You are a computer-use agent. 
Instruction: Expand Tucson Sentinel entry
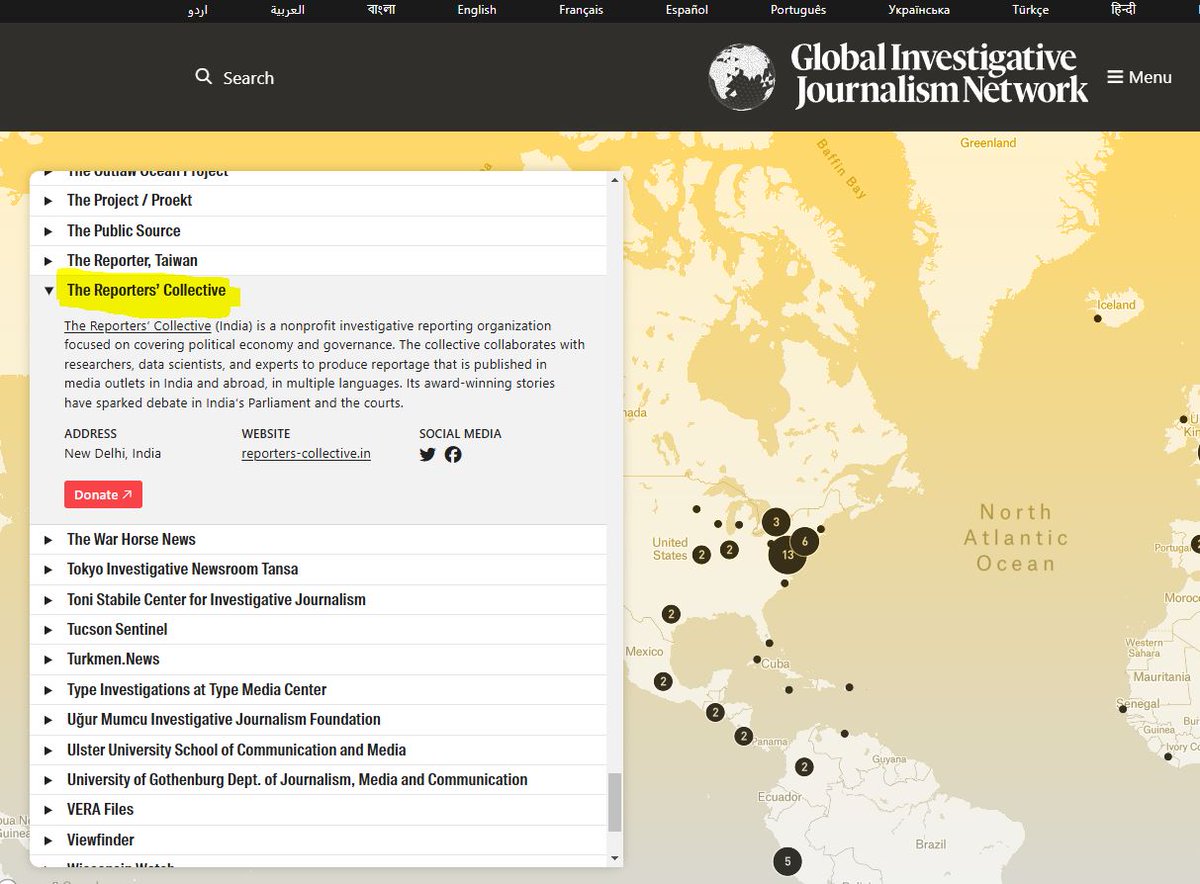click(318, 629)
